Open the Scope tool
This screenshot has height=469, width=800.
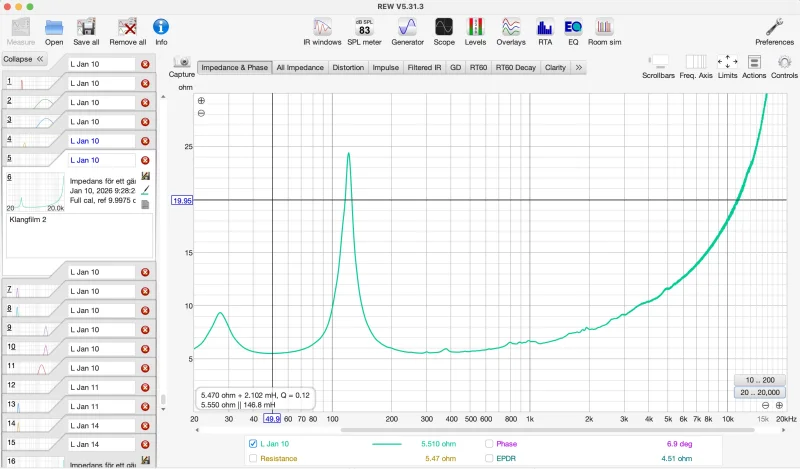[x=443, y=30]
